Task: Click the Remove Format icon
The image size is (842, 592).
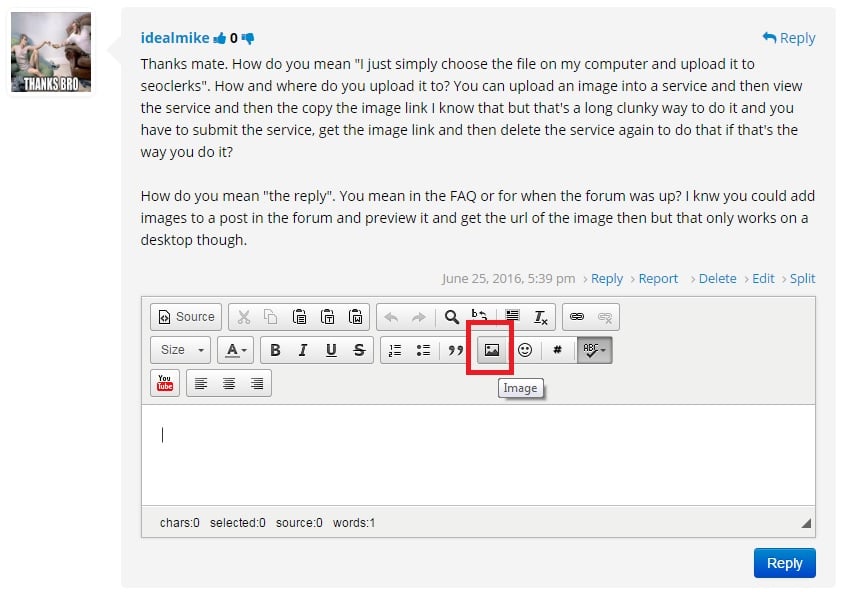Action: click(540, 317)
